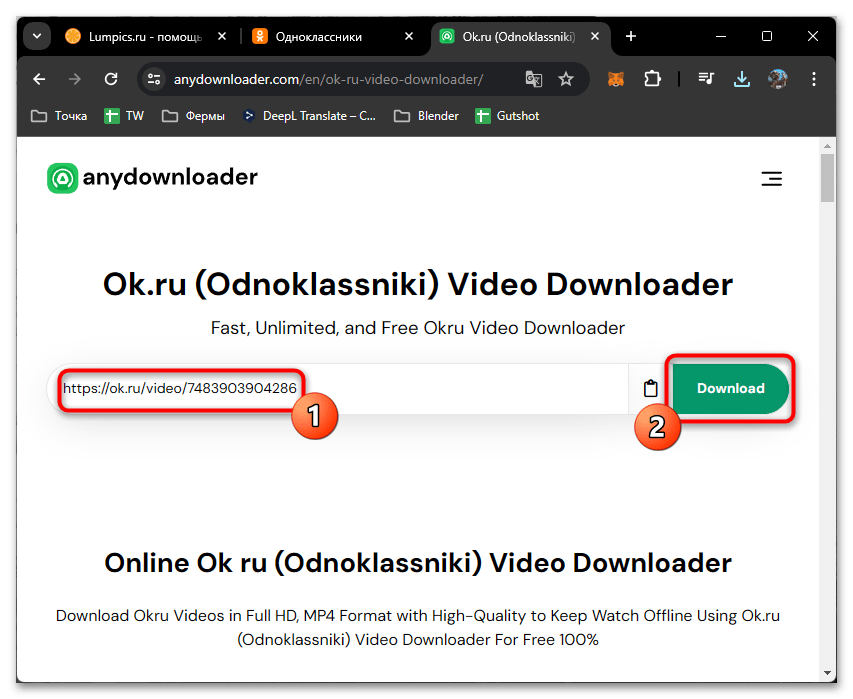This screenshot has width=853, height=699.
Task: Click the extensions puzzle icon
Action: 651,78
